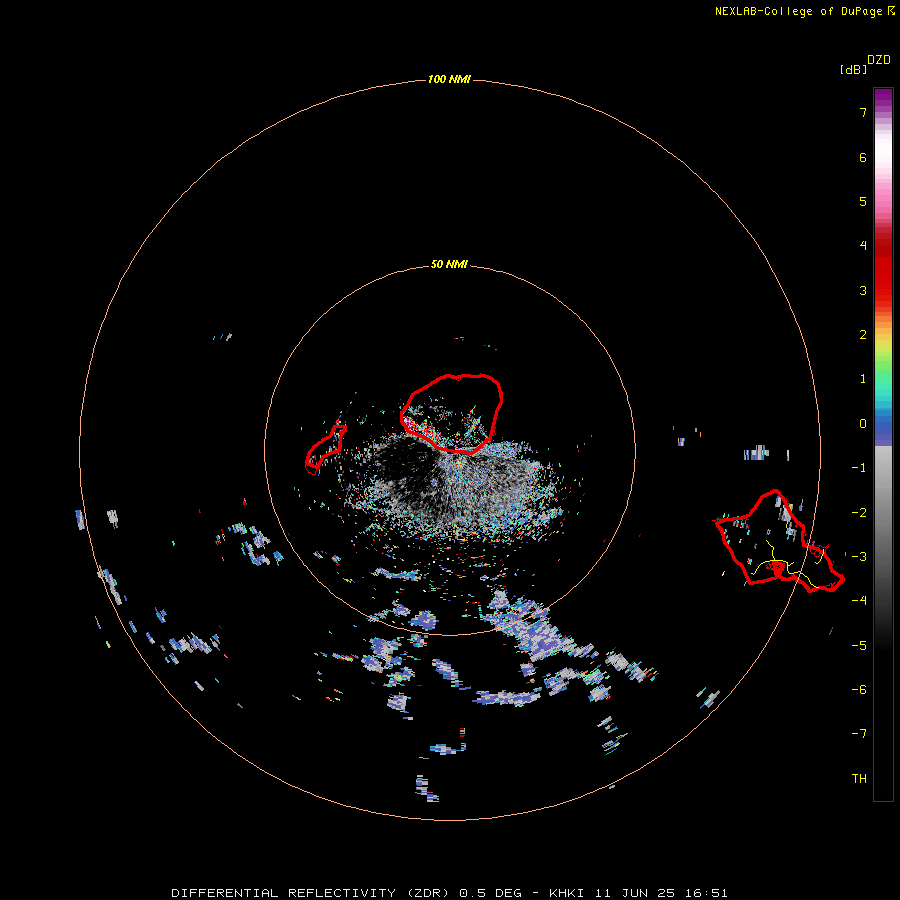Click the DZD legend title

pos(879,60)
